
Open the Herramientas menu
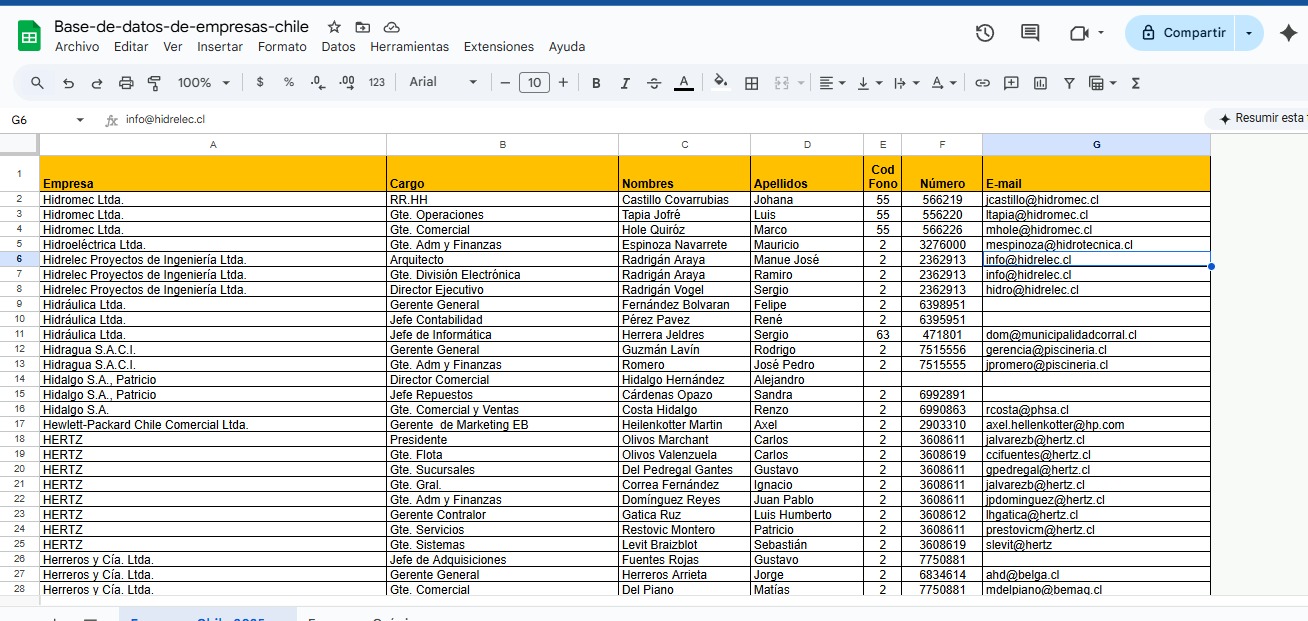point(410,47)
